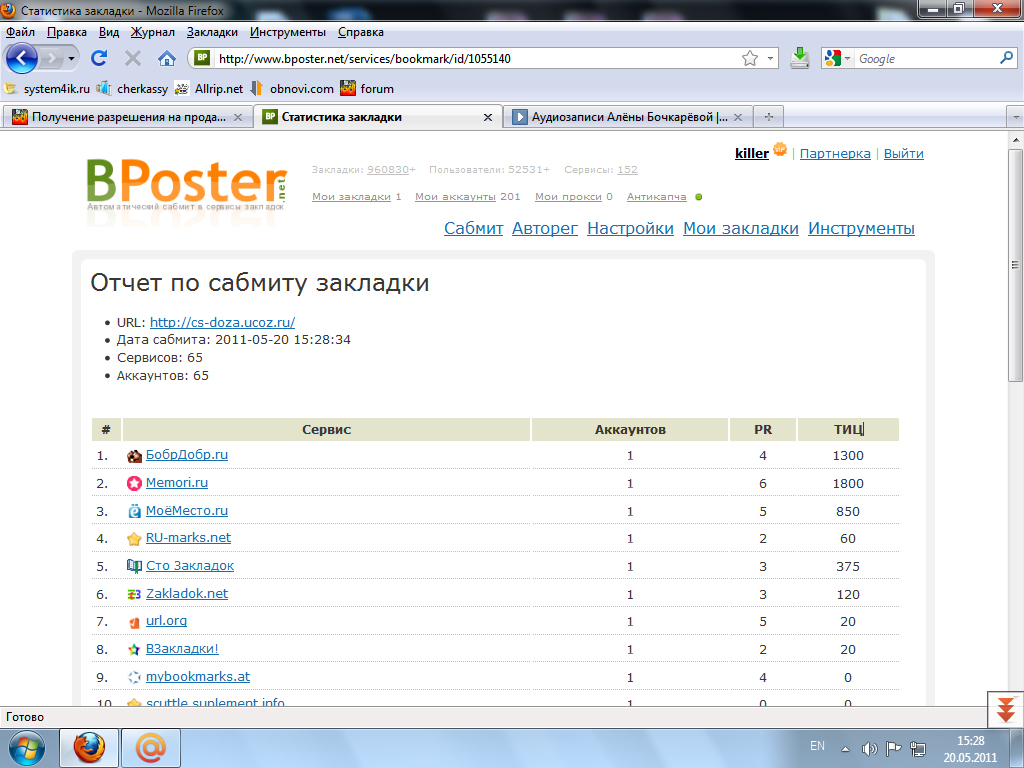Open the Вид menu

pos(109,32)
